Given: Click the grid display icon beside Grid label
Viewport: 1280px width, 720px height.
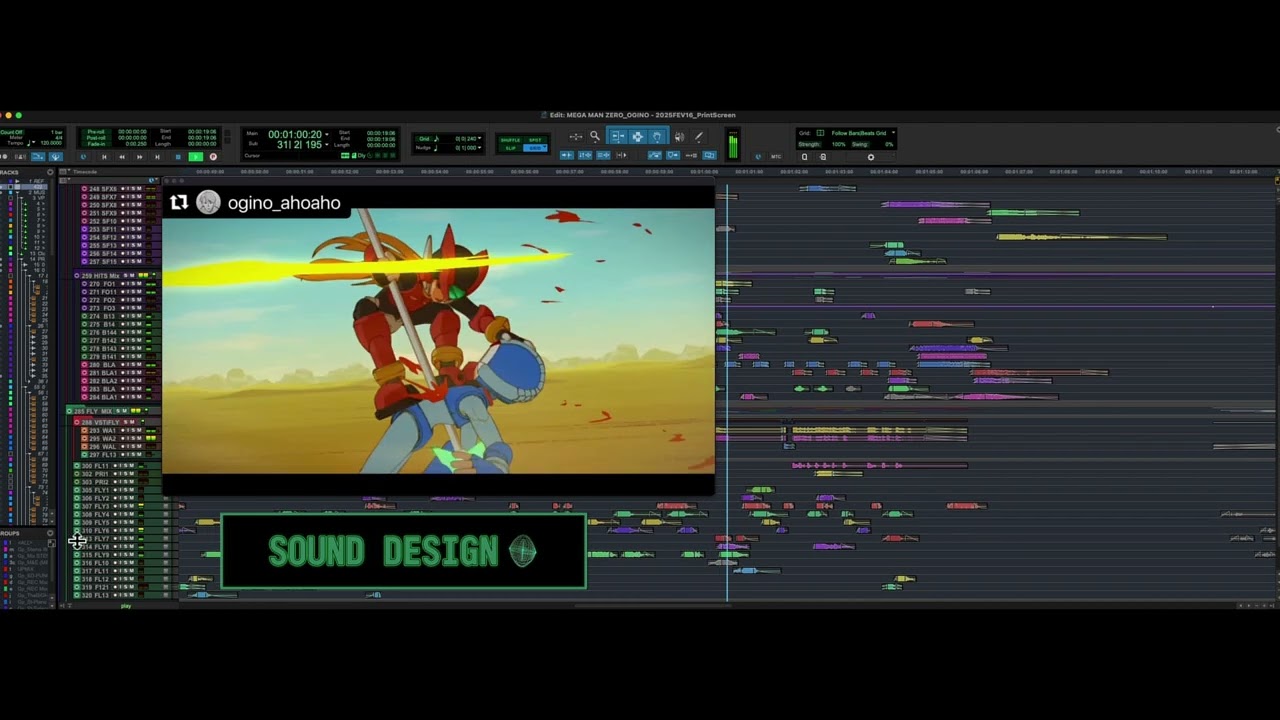Looking at the screenshot, I should 820,133.
